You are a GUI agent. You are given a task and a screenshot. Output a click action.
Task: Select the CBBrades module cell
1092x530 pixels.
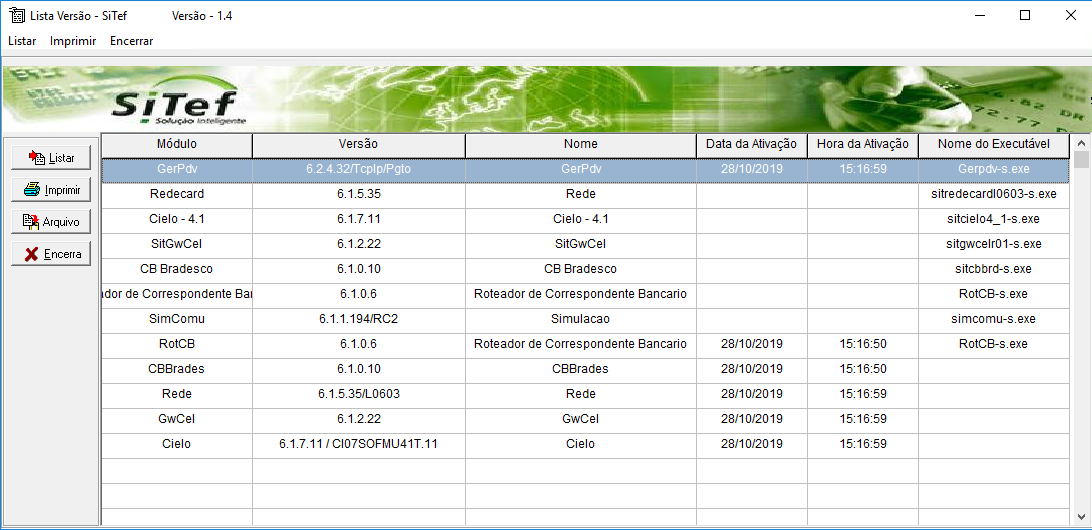point(177,370)
